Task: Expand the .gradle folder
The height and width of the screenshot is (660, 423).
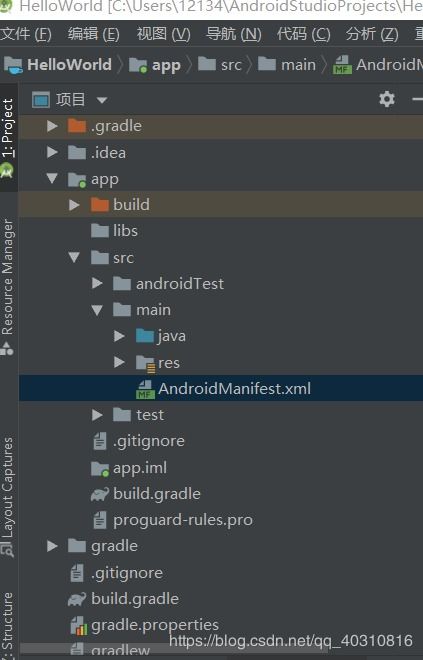Action: (x=52, y=126)
